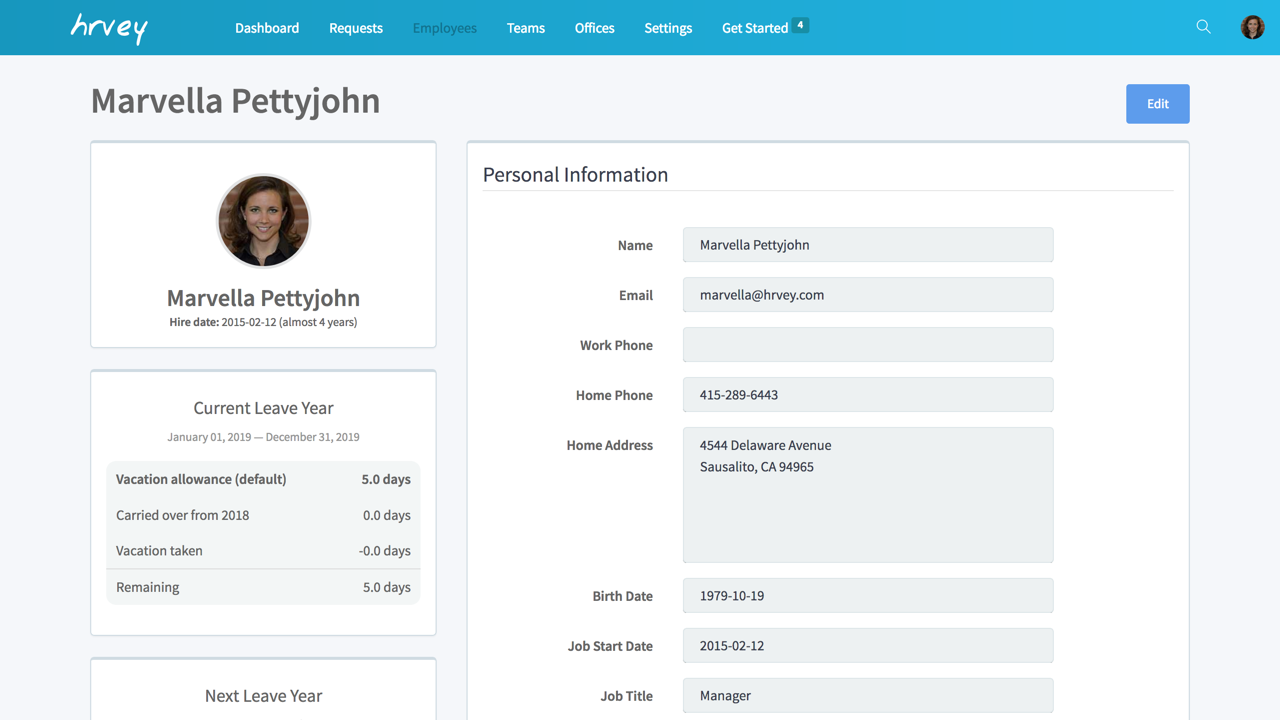Navigate to the Dashboard menu item
The image size is (1280, 720).
tap(267, 28)
